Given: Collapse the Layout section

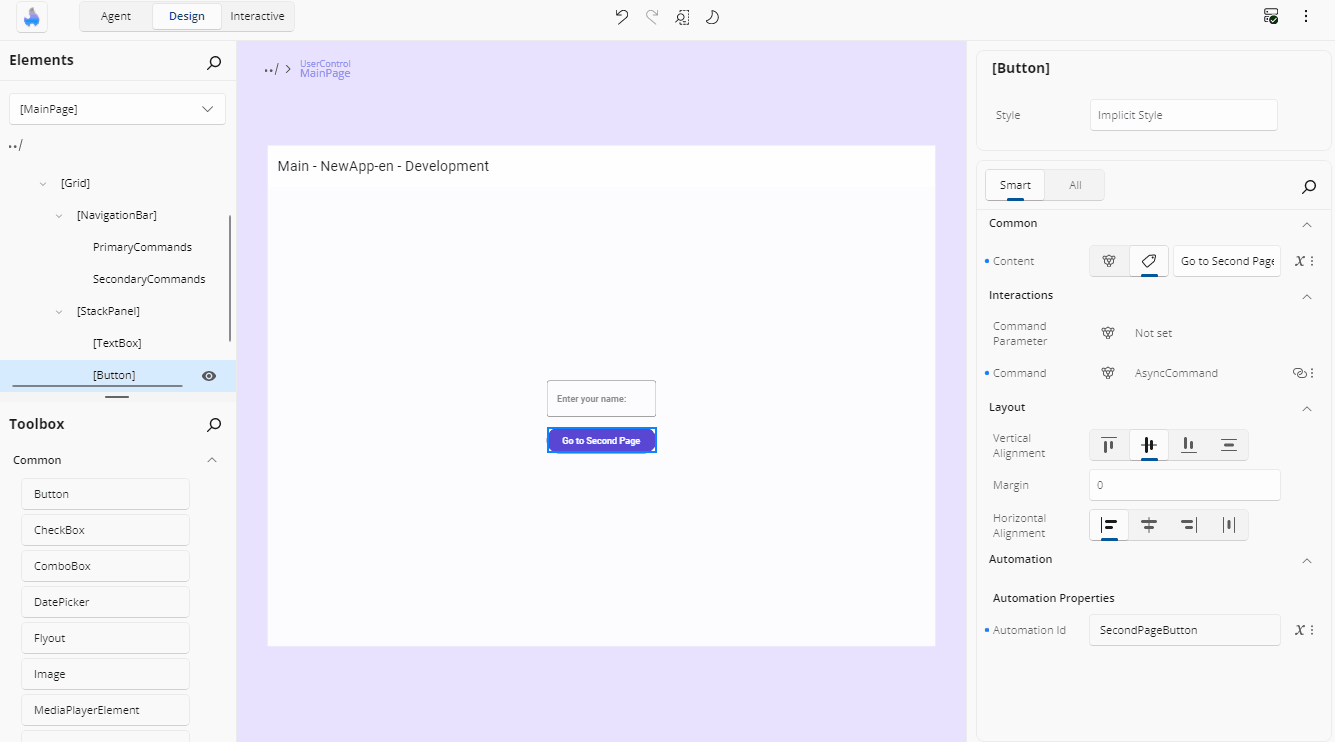Looking at the screenshot, I should pyautogui.click(x=1306, y=408).
